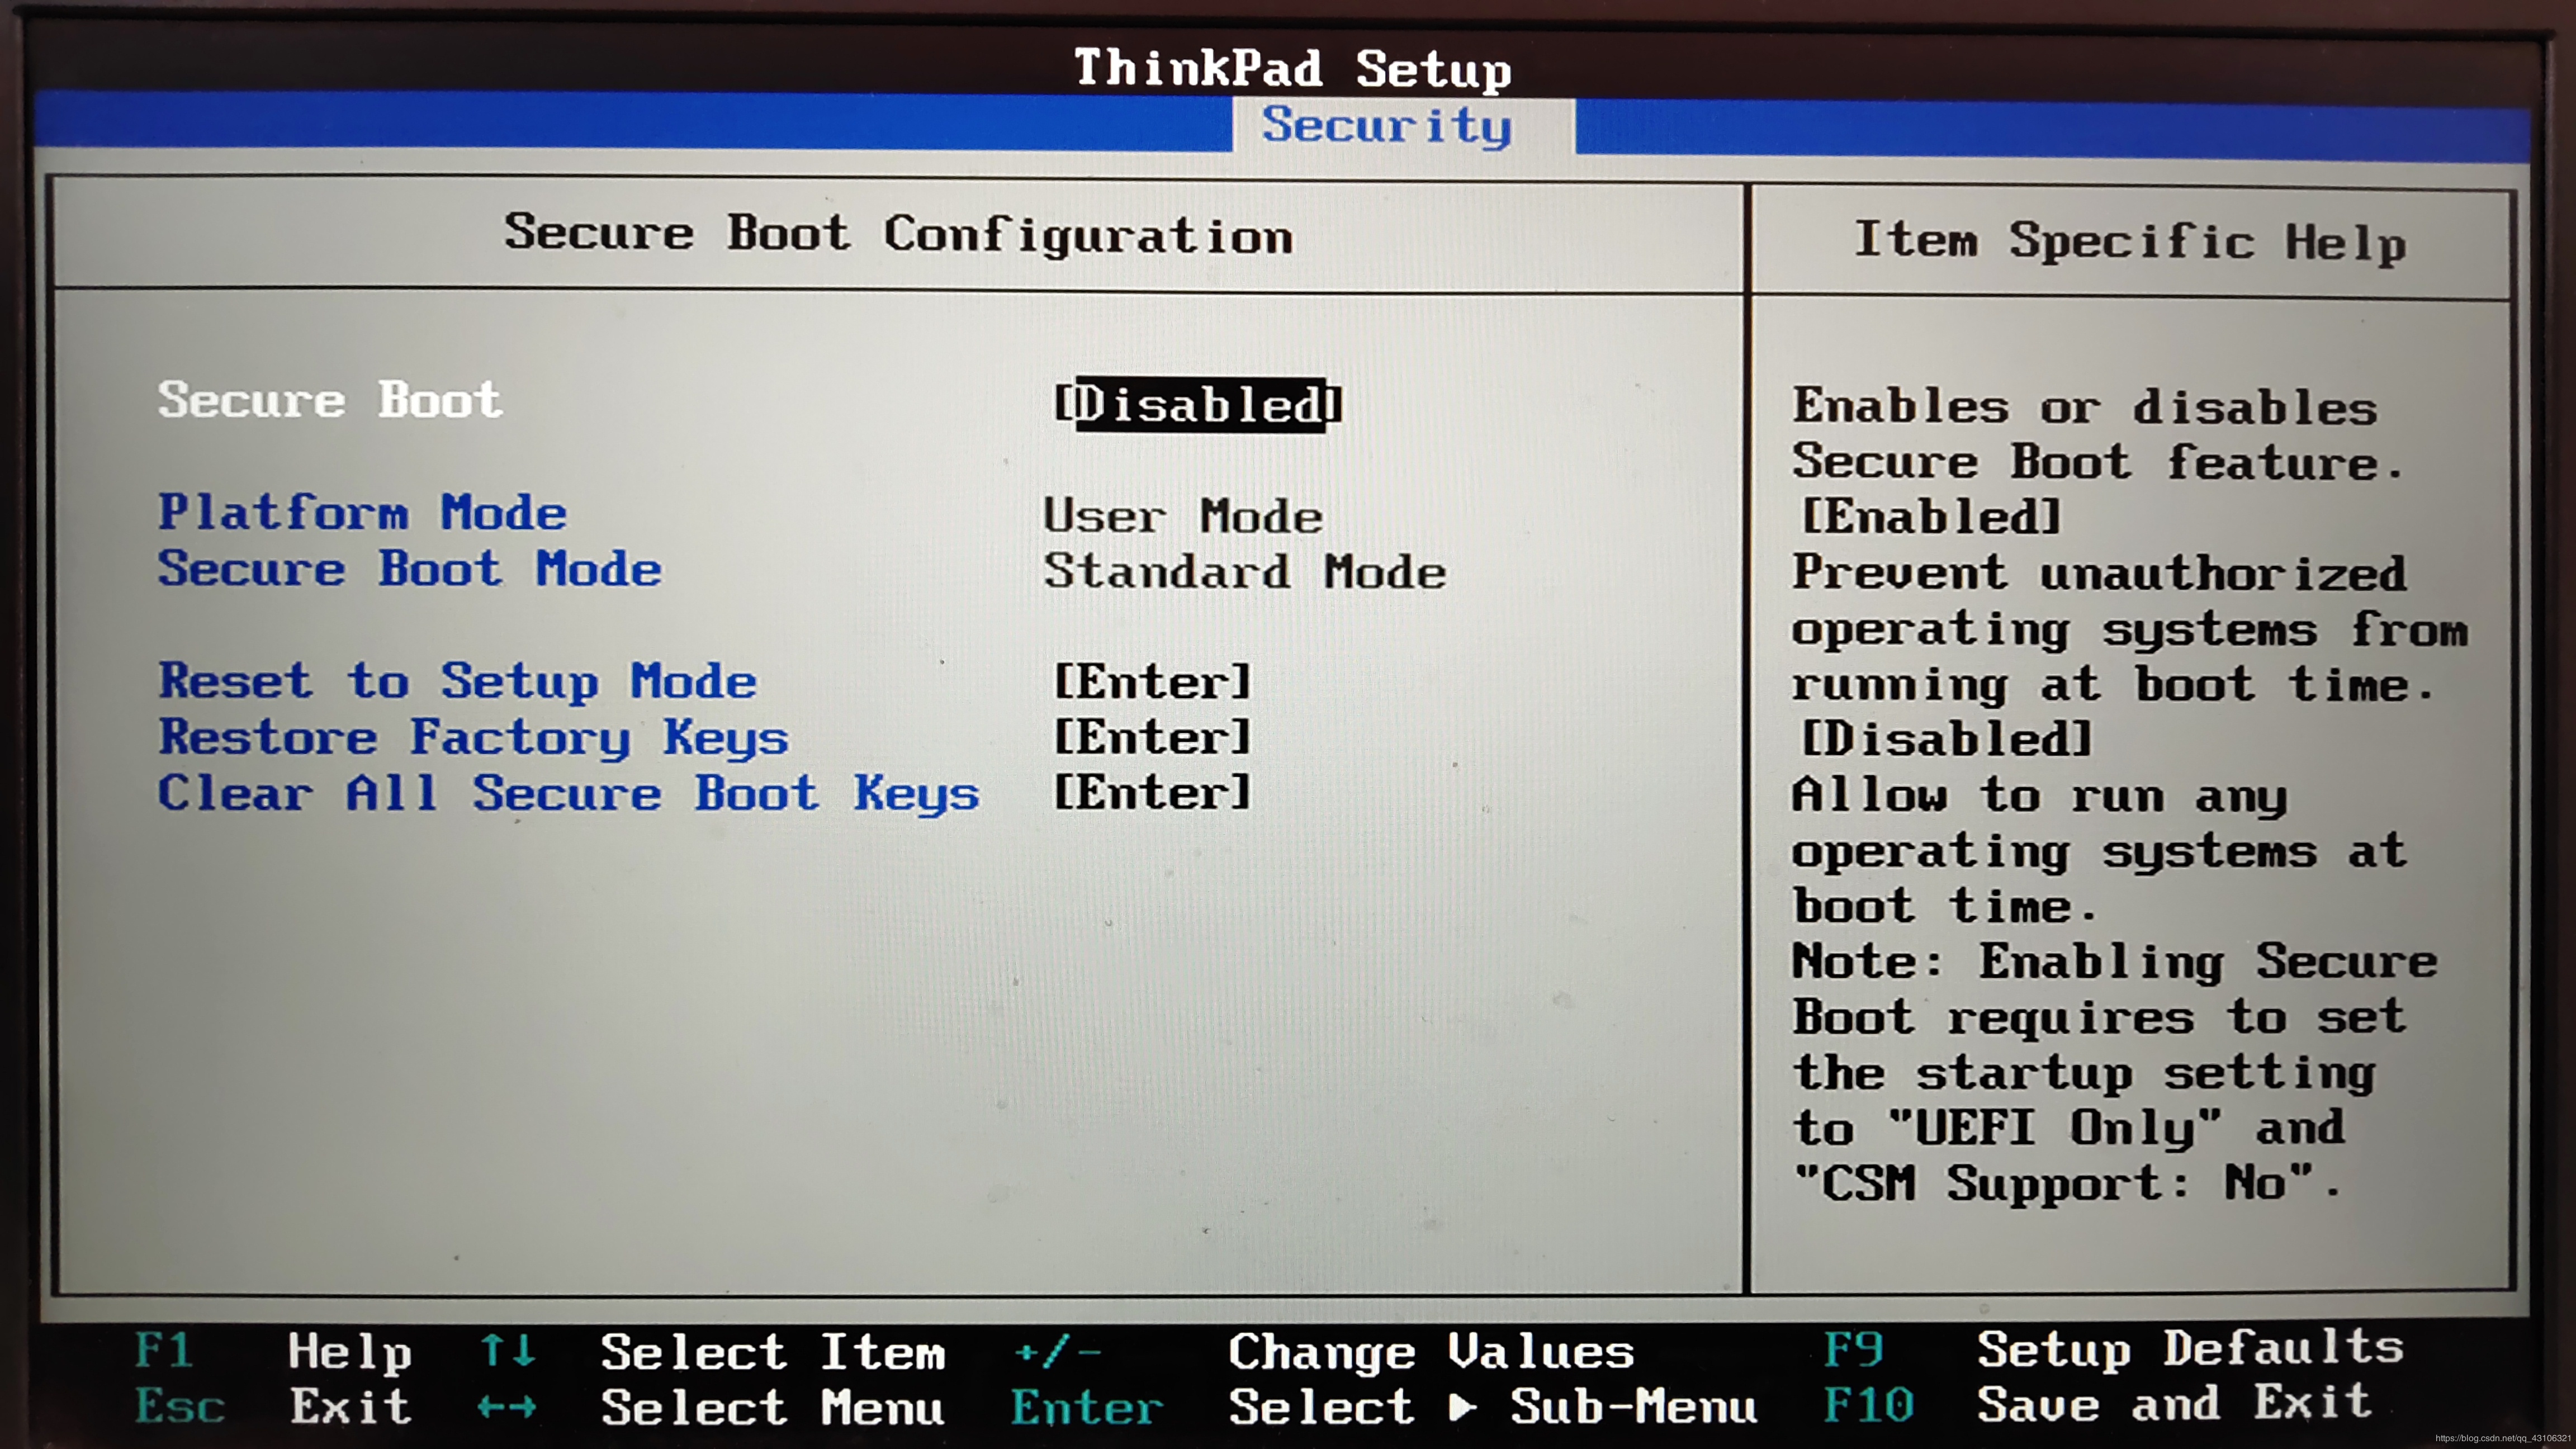The width and height of the screenshot is (2576, 1449).
Task: Click the [Disabled] text in the help panel
Action: 1947,739
